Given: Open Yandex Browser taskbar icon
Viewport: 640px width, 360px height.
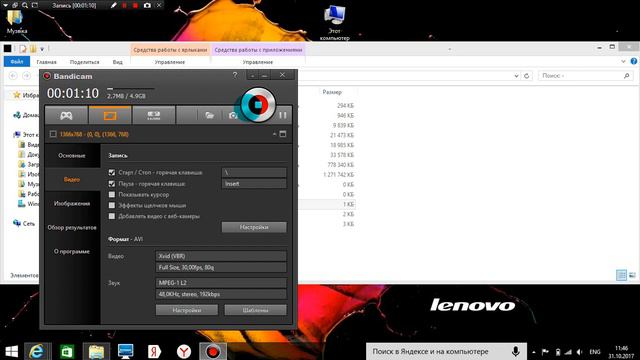Looking at the screenshot, I should click(184, 351).
